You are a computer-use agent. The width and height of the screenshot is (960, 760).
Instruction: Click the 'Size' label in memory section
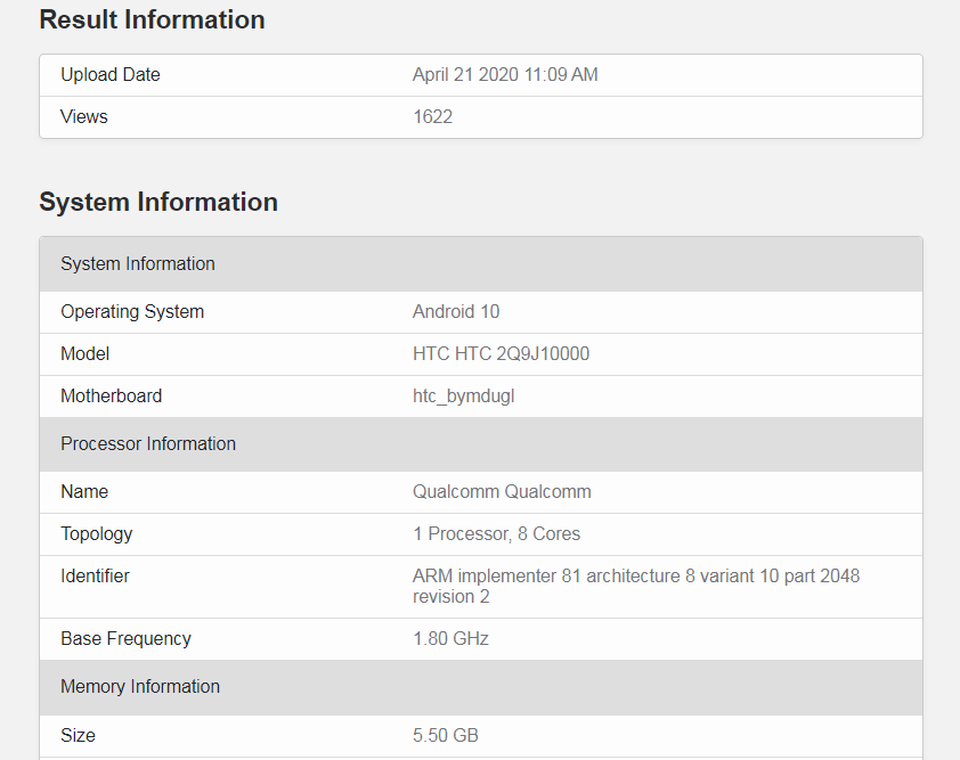tap(78, 736)
